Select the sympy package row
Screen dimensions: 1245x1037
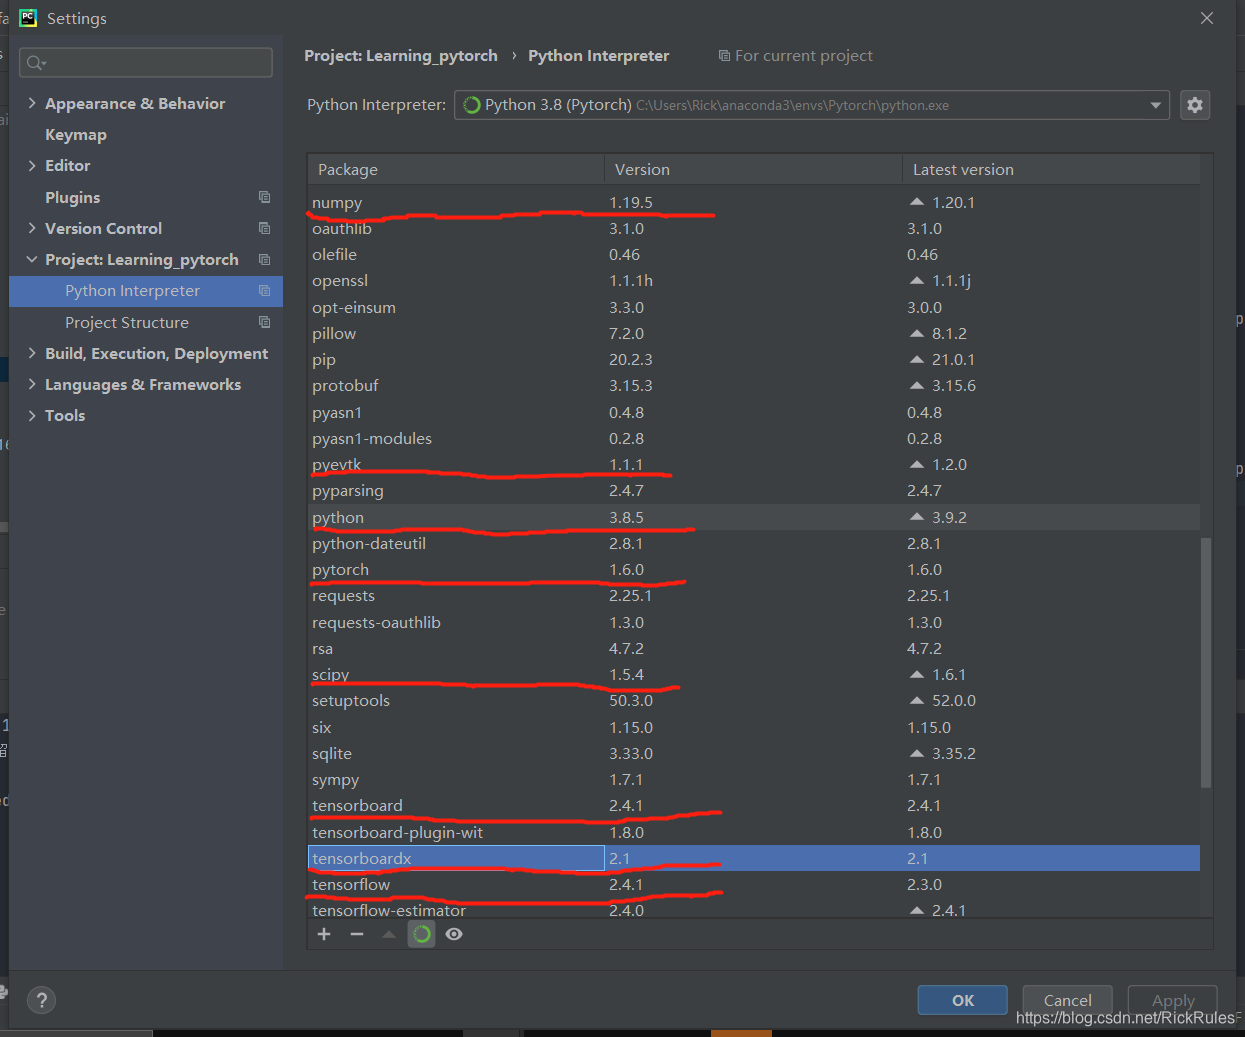pos(754,779)
